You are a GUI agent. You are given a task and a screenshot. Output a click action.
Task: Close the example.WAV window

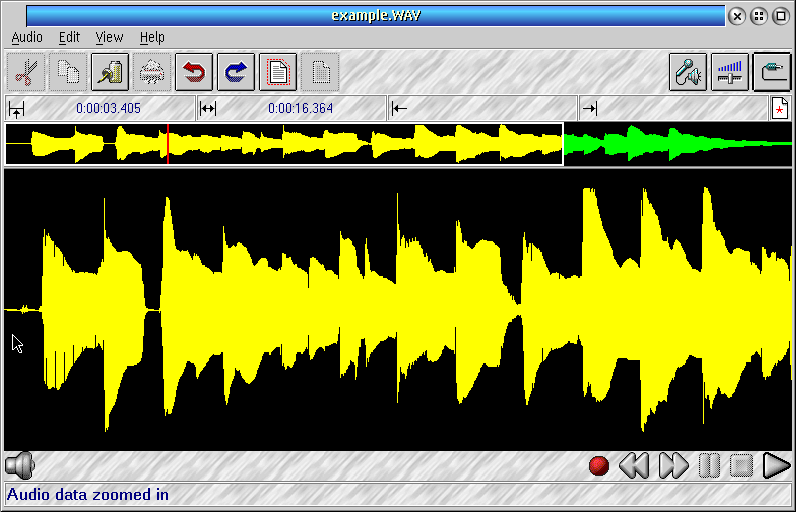coord(737,16)
